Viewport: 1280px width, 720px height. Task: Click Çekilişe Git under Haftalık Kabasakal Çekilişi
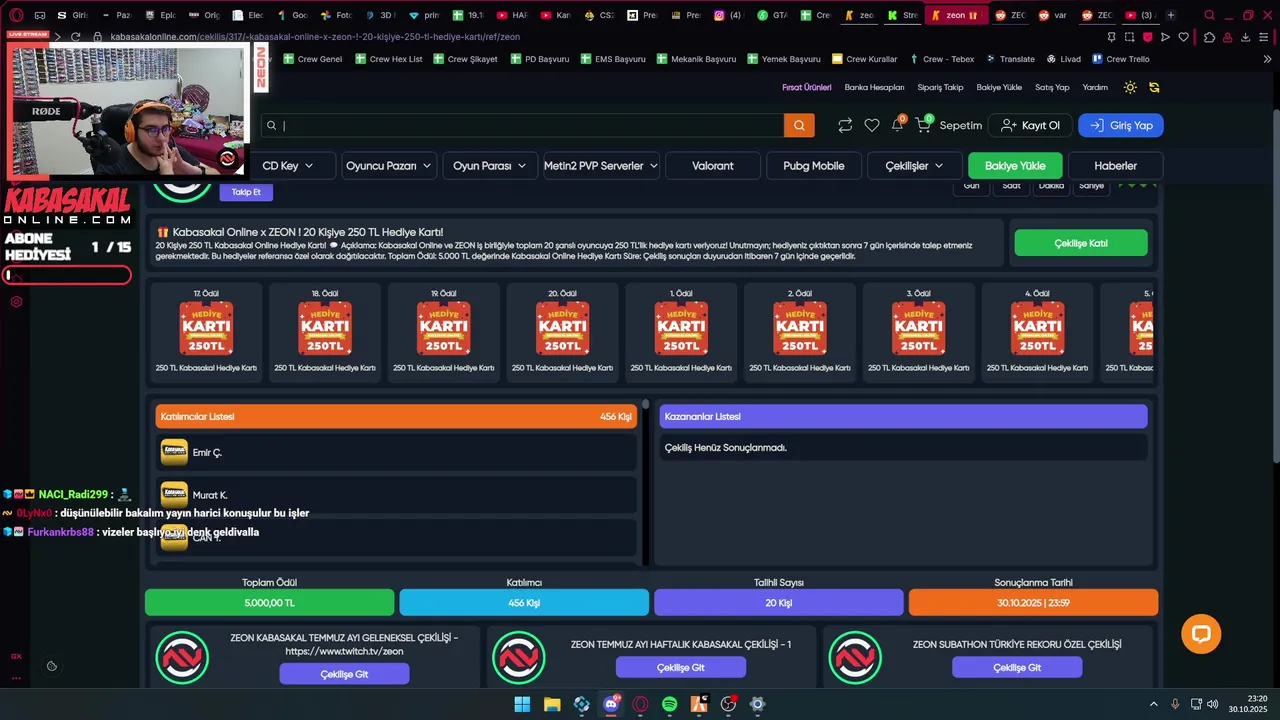click(681, 667)
